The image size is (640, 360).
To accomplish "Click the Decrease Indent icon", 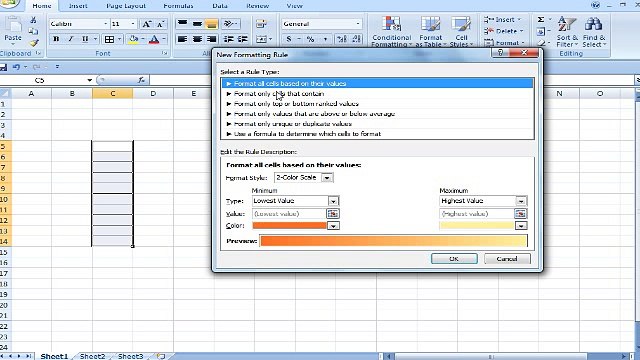I will (x=229, y=39).
